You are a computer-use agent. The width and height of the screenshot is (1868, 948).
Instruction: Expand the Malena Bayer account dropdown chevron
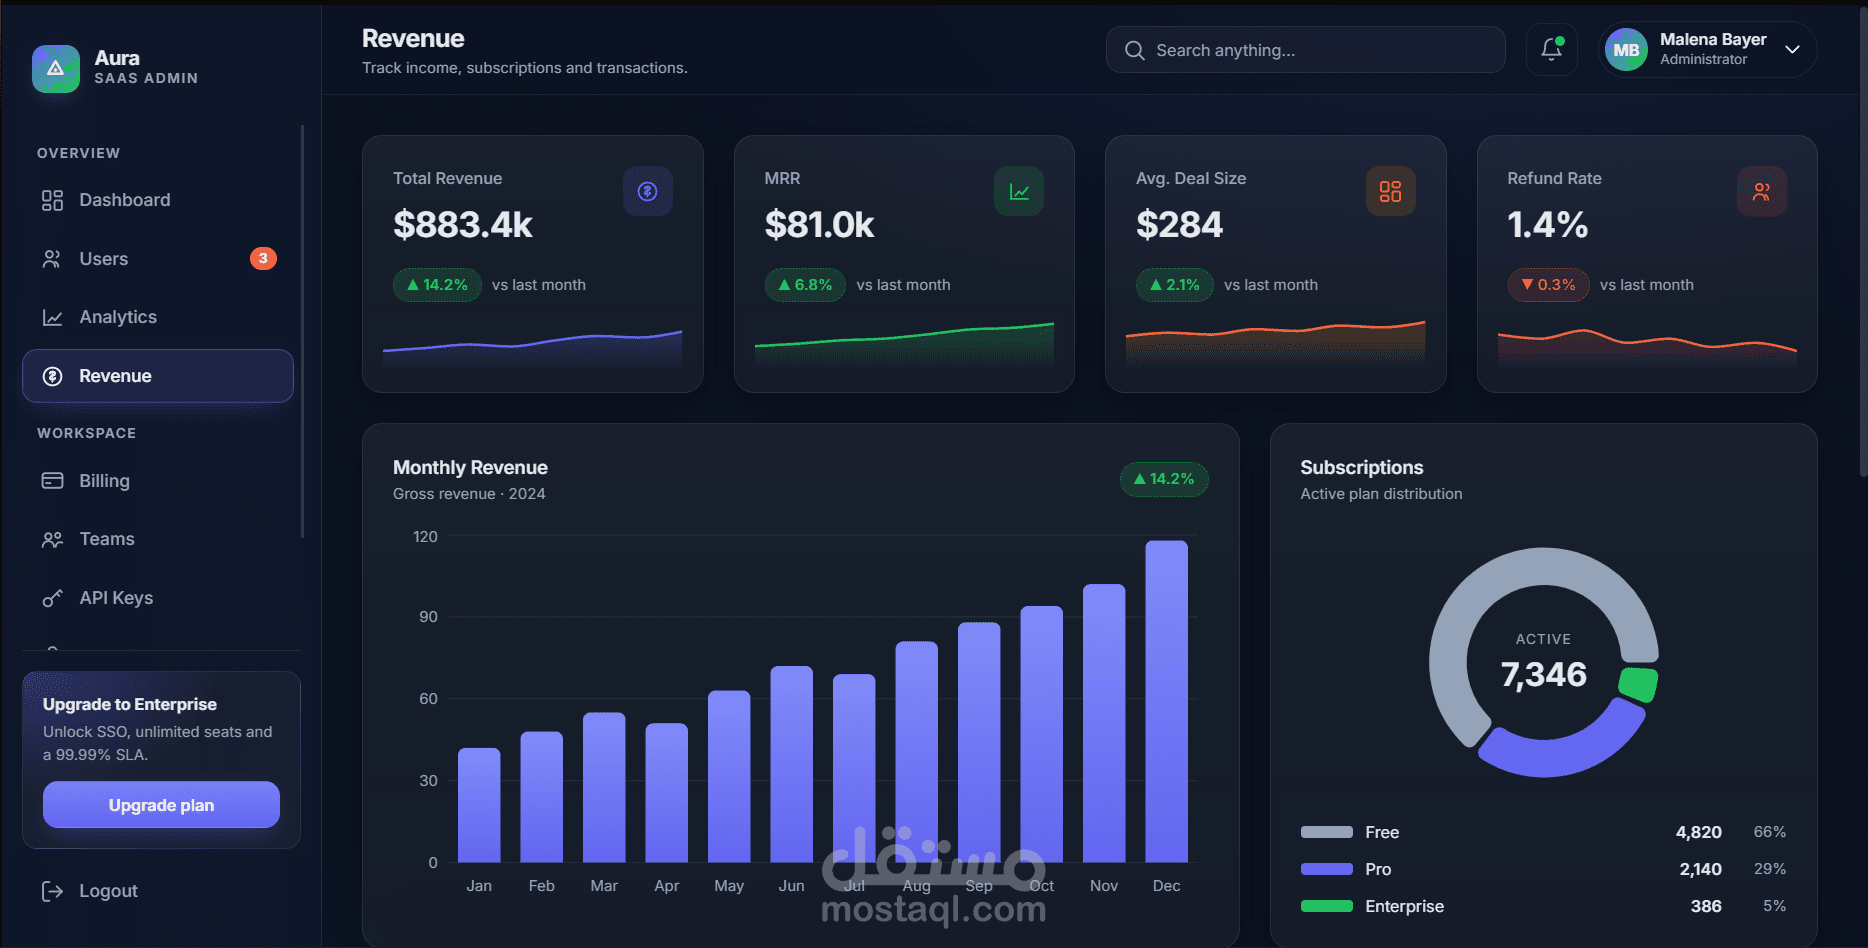pos(1792,50)
